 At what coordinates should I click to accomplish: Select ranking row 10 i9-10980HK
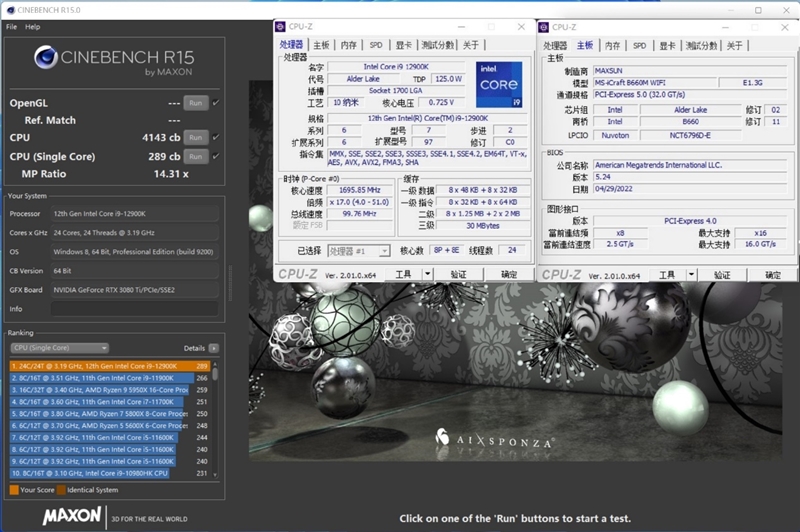coord(110,473)
